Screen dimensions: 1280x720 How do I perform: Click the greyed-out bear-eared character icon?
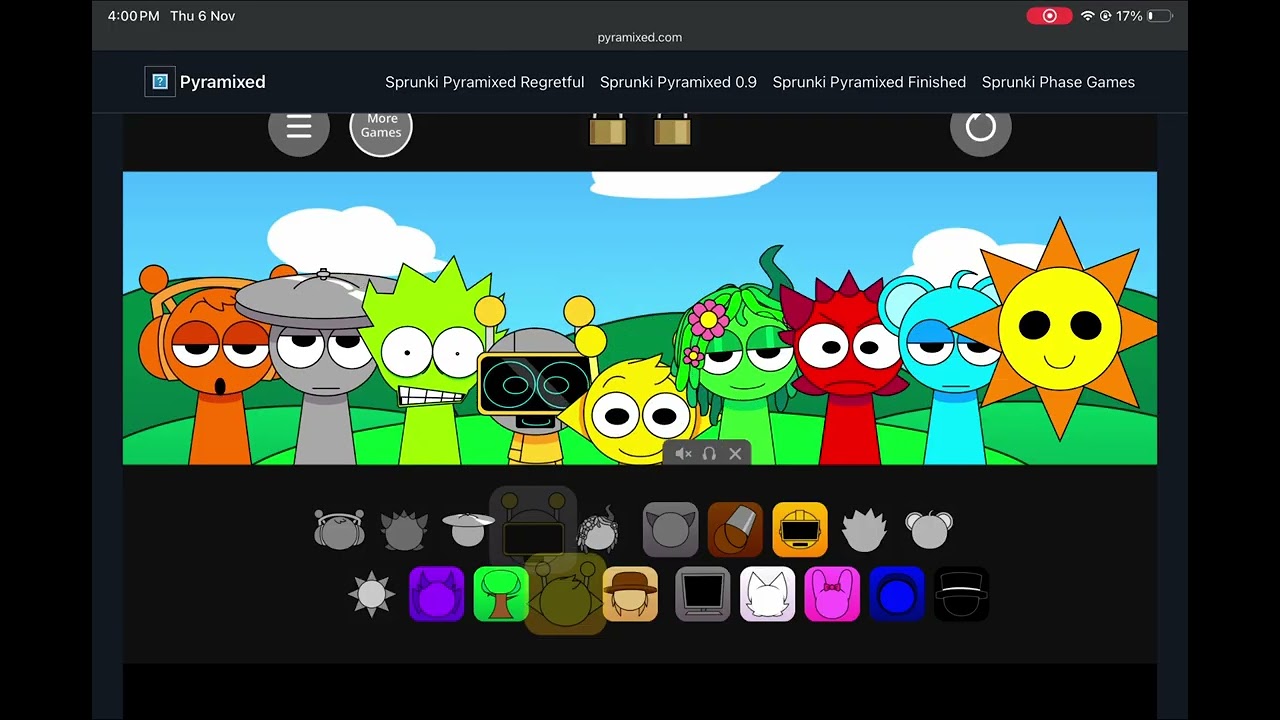(x=929, y=530)
